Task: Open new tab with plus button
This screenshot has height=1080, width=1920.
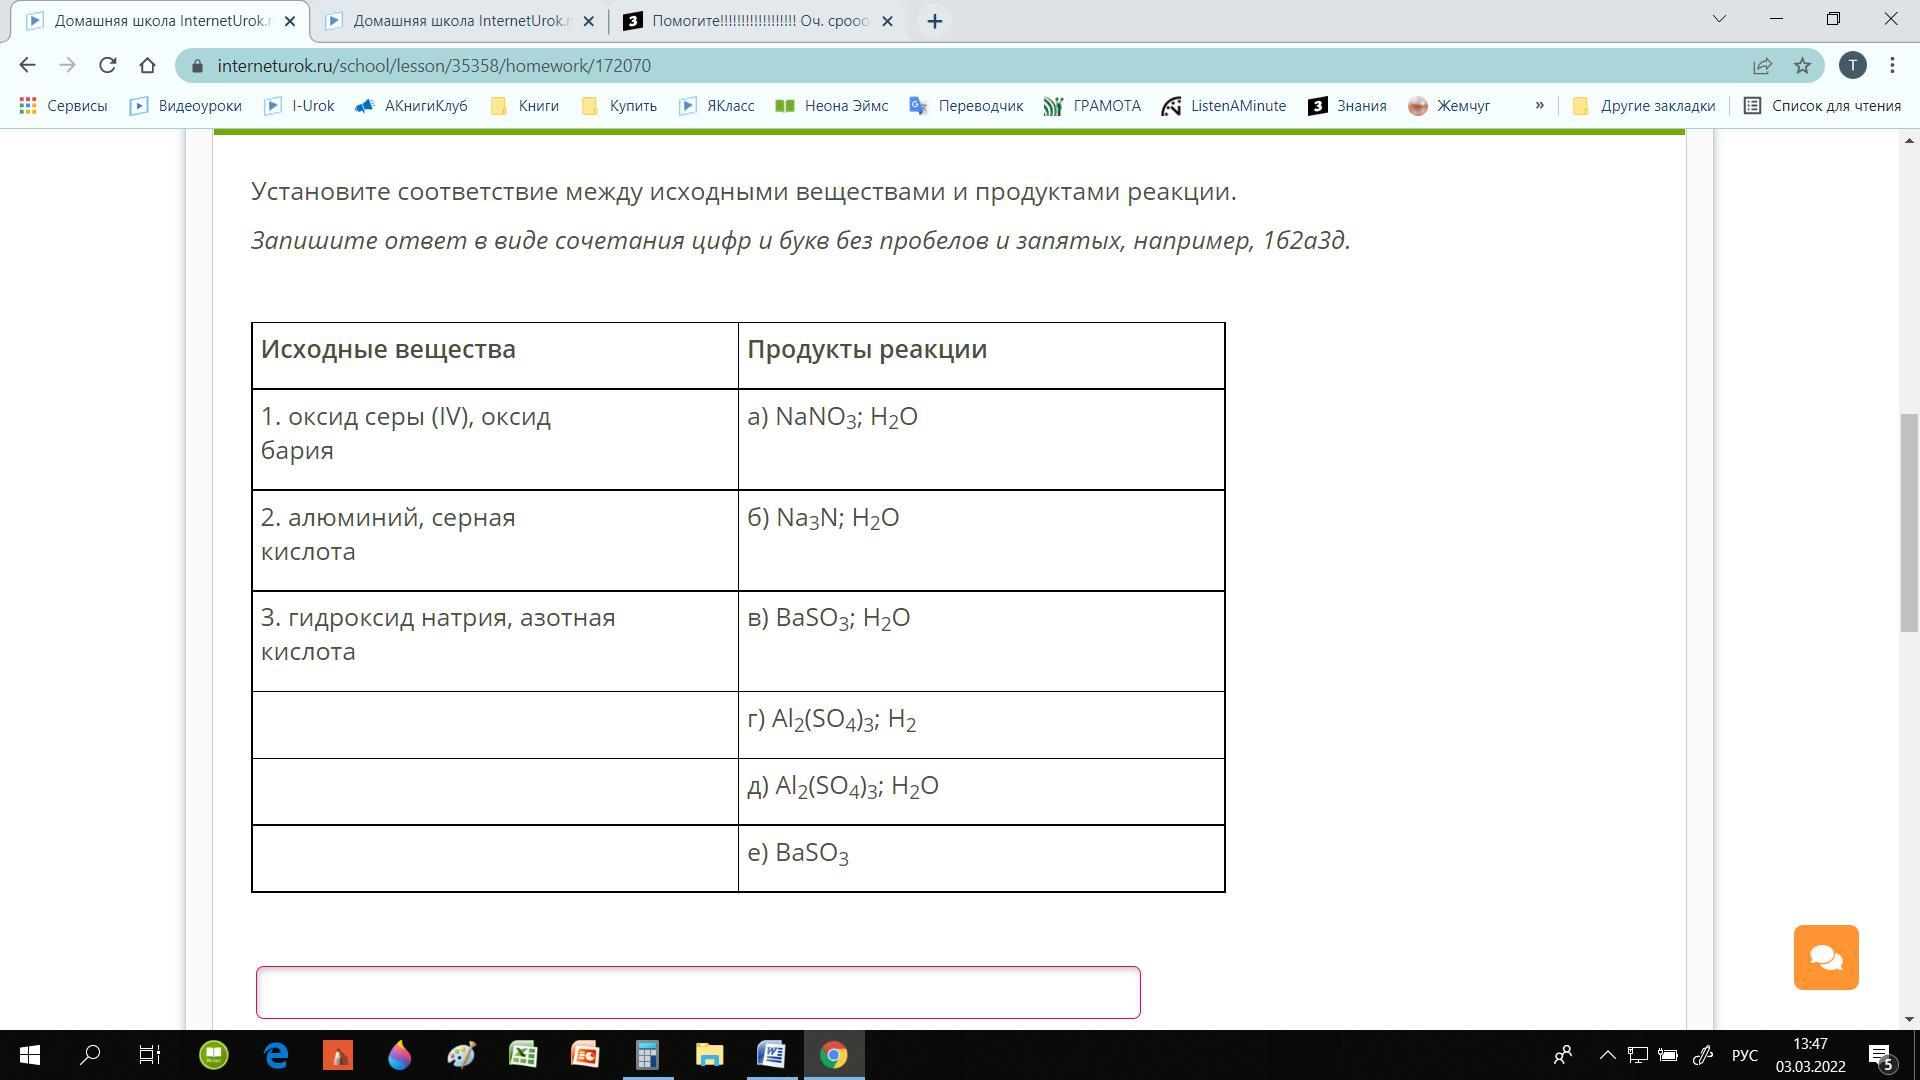Action: click(x=934, y=21)
